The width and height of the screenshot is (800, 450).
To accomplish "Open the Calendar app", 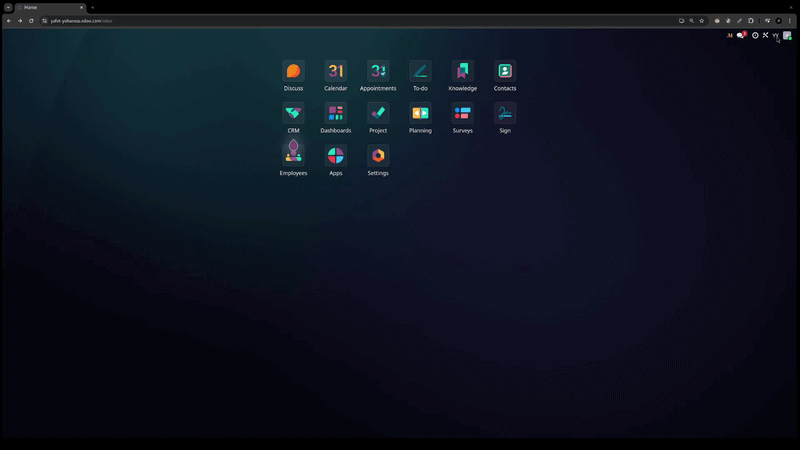I will [x=336, y=76].
